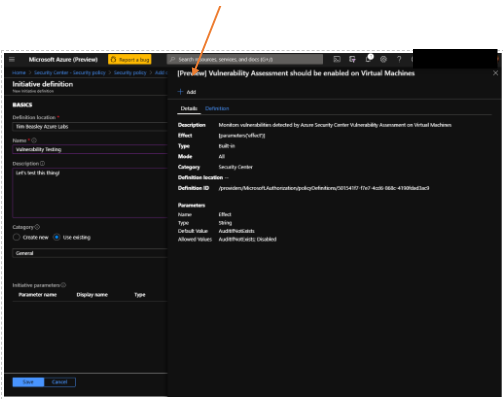Click the Display name column header
503x399 pixels.
[x=92, y=295]
